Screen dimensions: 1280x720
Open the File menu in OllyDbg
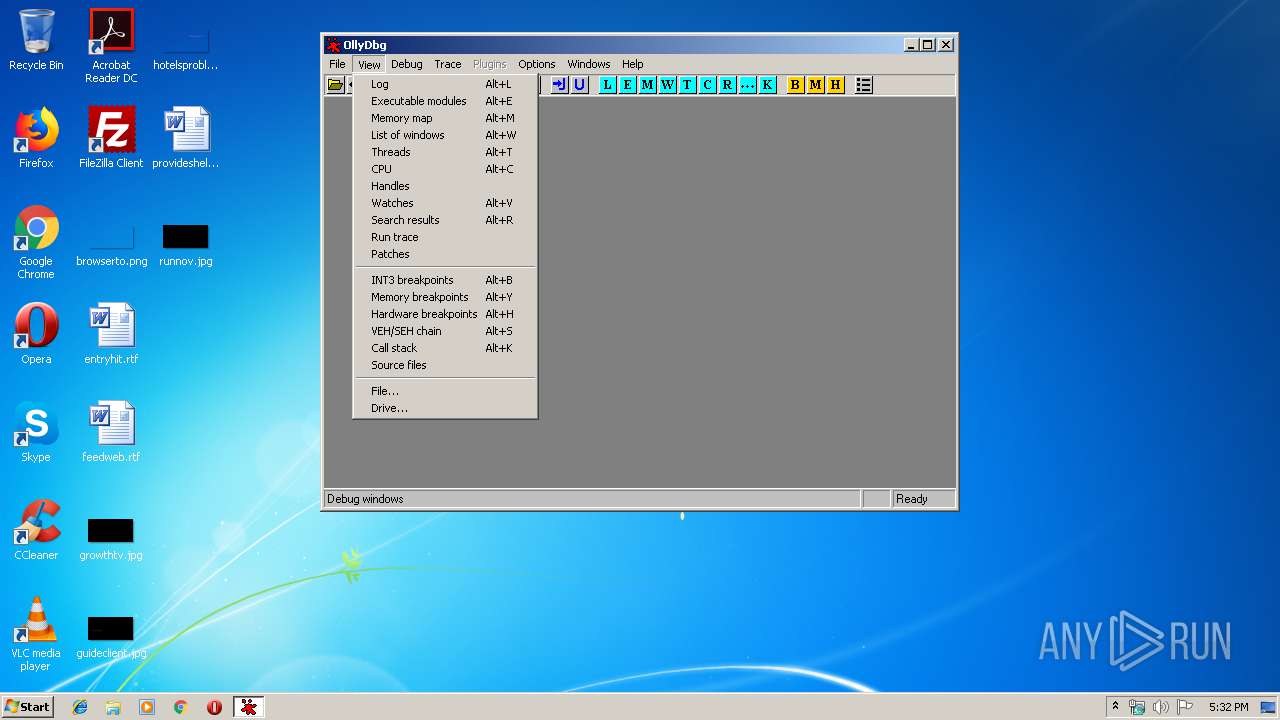tap(337, 64)
